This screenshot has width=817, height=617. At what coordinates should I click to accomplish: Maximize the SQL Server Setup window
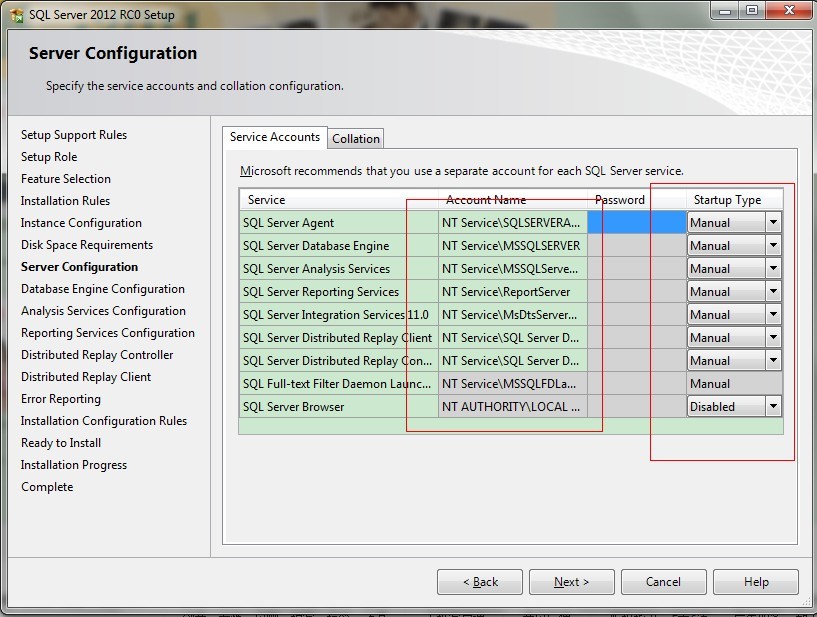coord(752,10)
